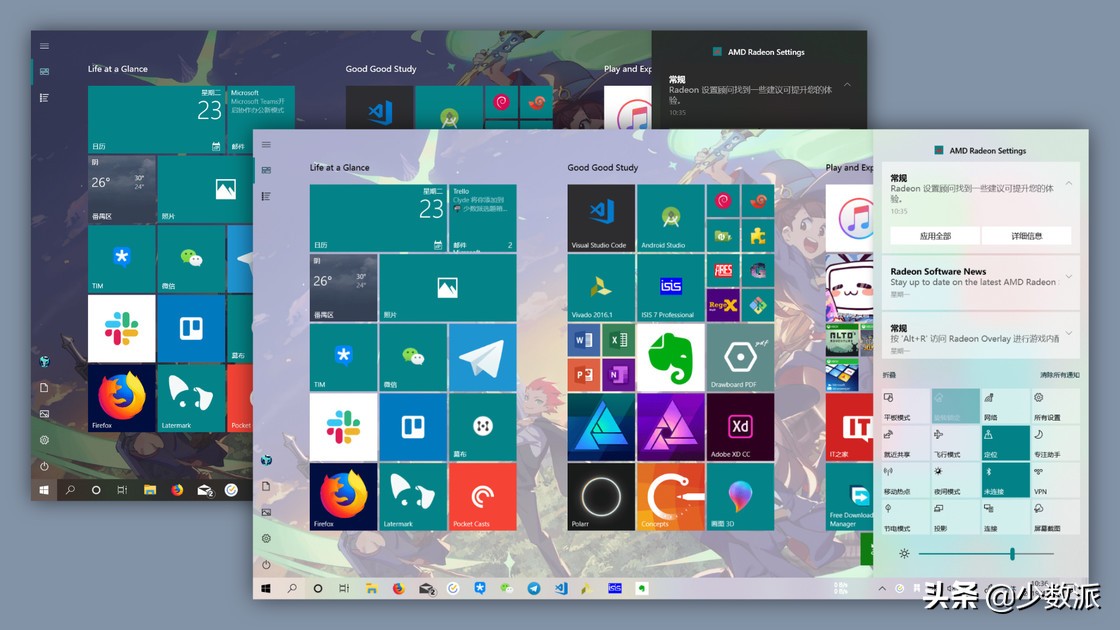Launch Visual Studio Code from its Start tile
The width and height of the screenshot is (1120, 630).
[x=601, y=217]
